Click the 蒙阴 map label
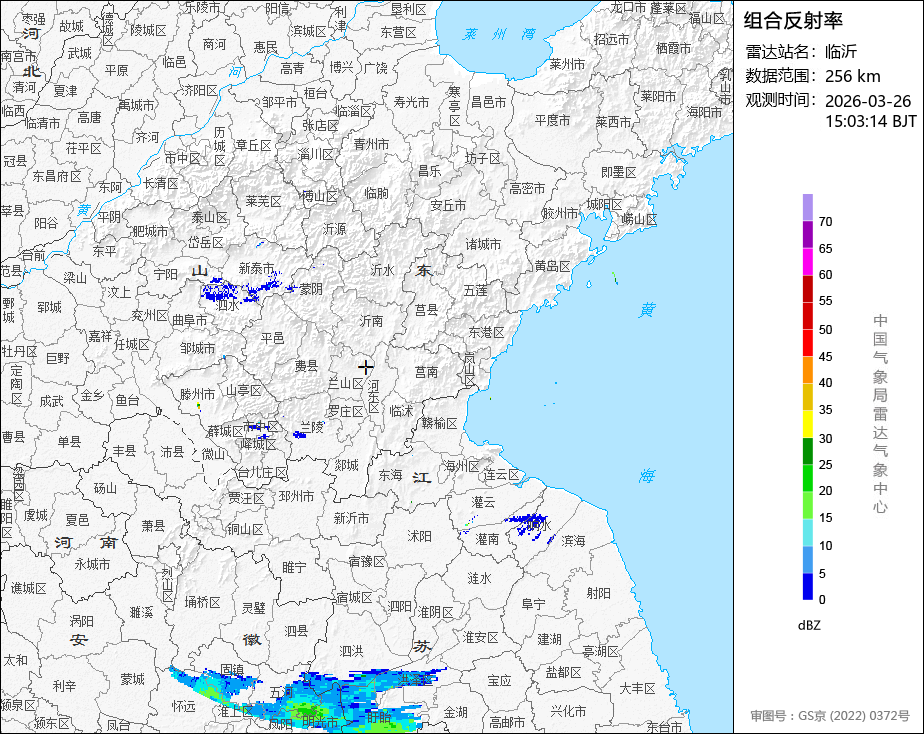Viewport: 924px width, 734px height. tap(311, 289)
